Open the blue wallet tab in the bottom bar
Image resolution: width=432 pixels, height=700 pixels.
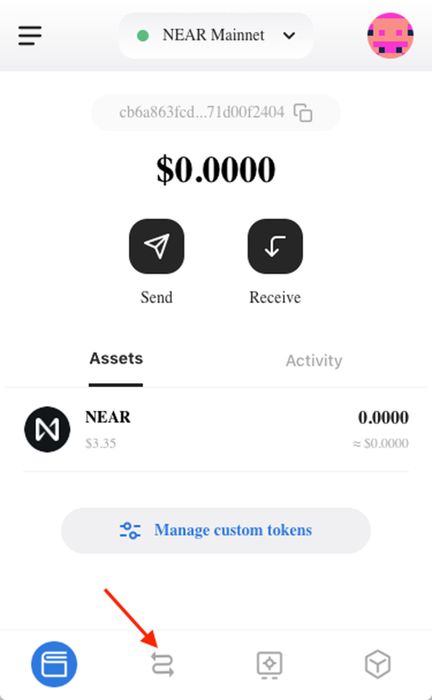54,664
